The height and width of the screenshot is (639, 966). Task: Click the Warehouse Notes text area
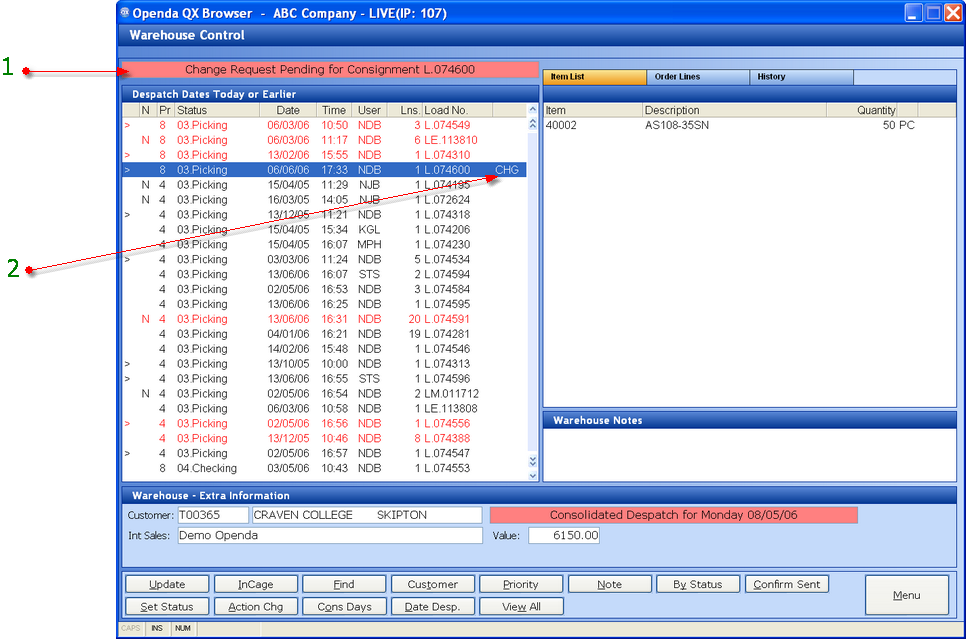(749, 455)
